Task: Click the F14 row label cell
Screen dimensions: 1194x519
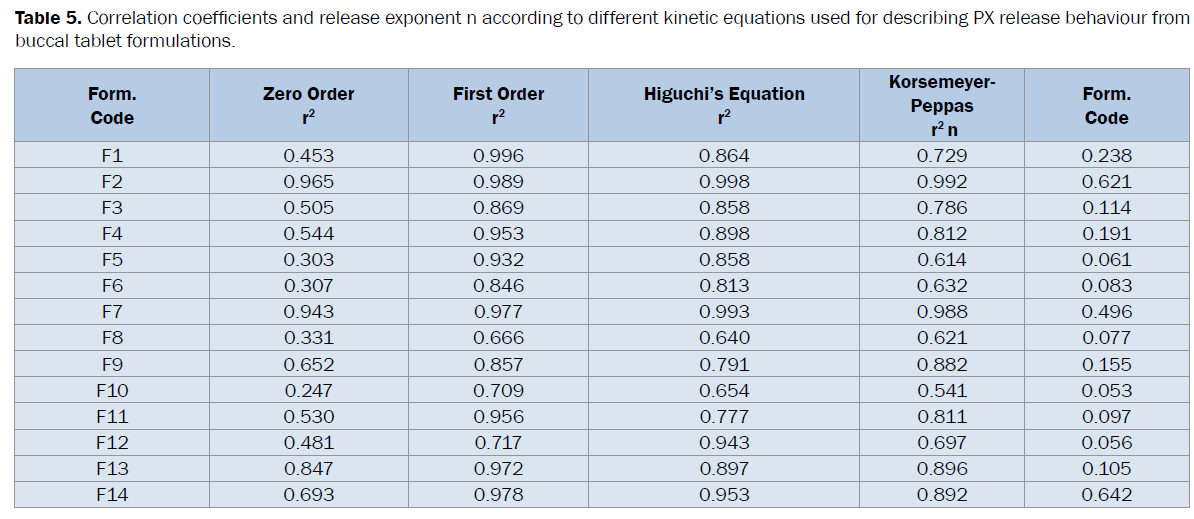Action: (x=111, y=494)
